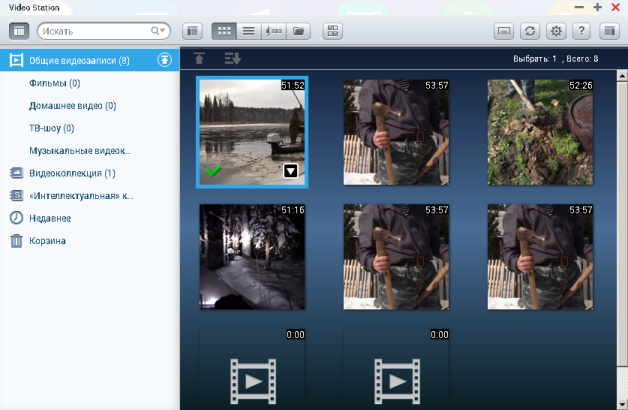Click the upload arrow in content header
This screenshot has height=410, width=628.
click(x=199, y=58)
